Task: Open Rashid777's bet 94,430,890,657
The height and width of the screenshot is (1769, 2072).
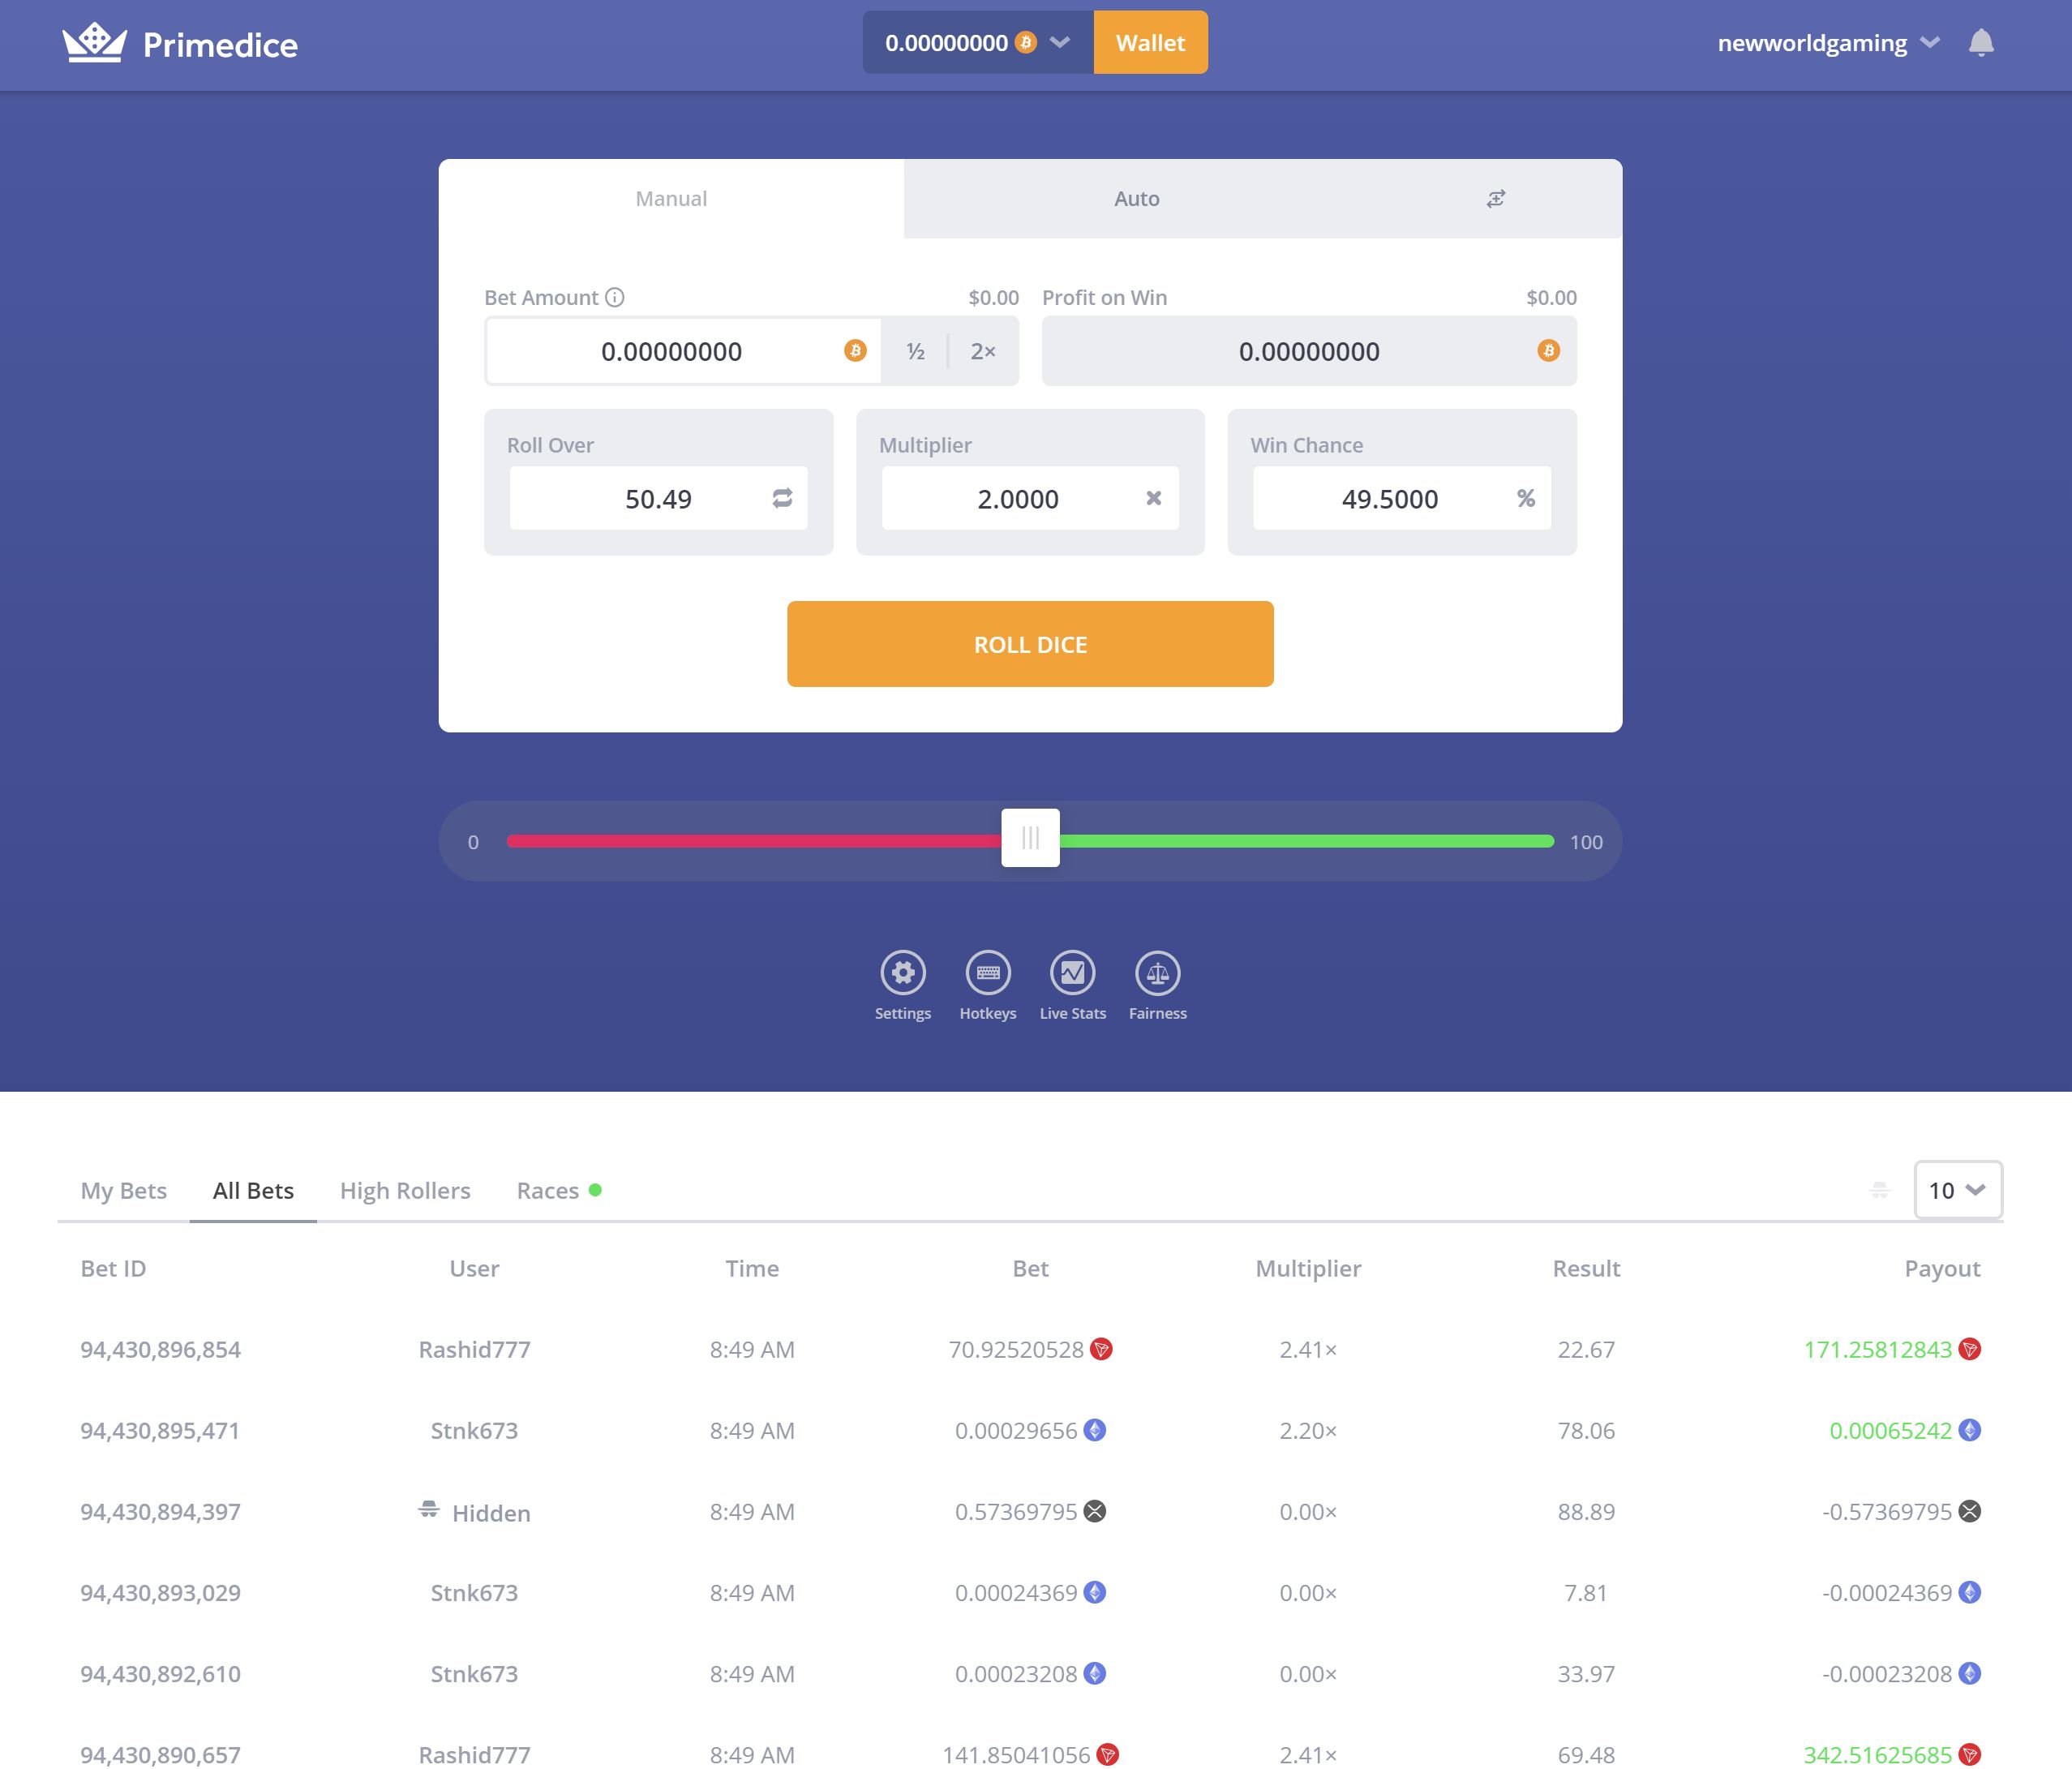Action: (x=160, y=1754)
